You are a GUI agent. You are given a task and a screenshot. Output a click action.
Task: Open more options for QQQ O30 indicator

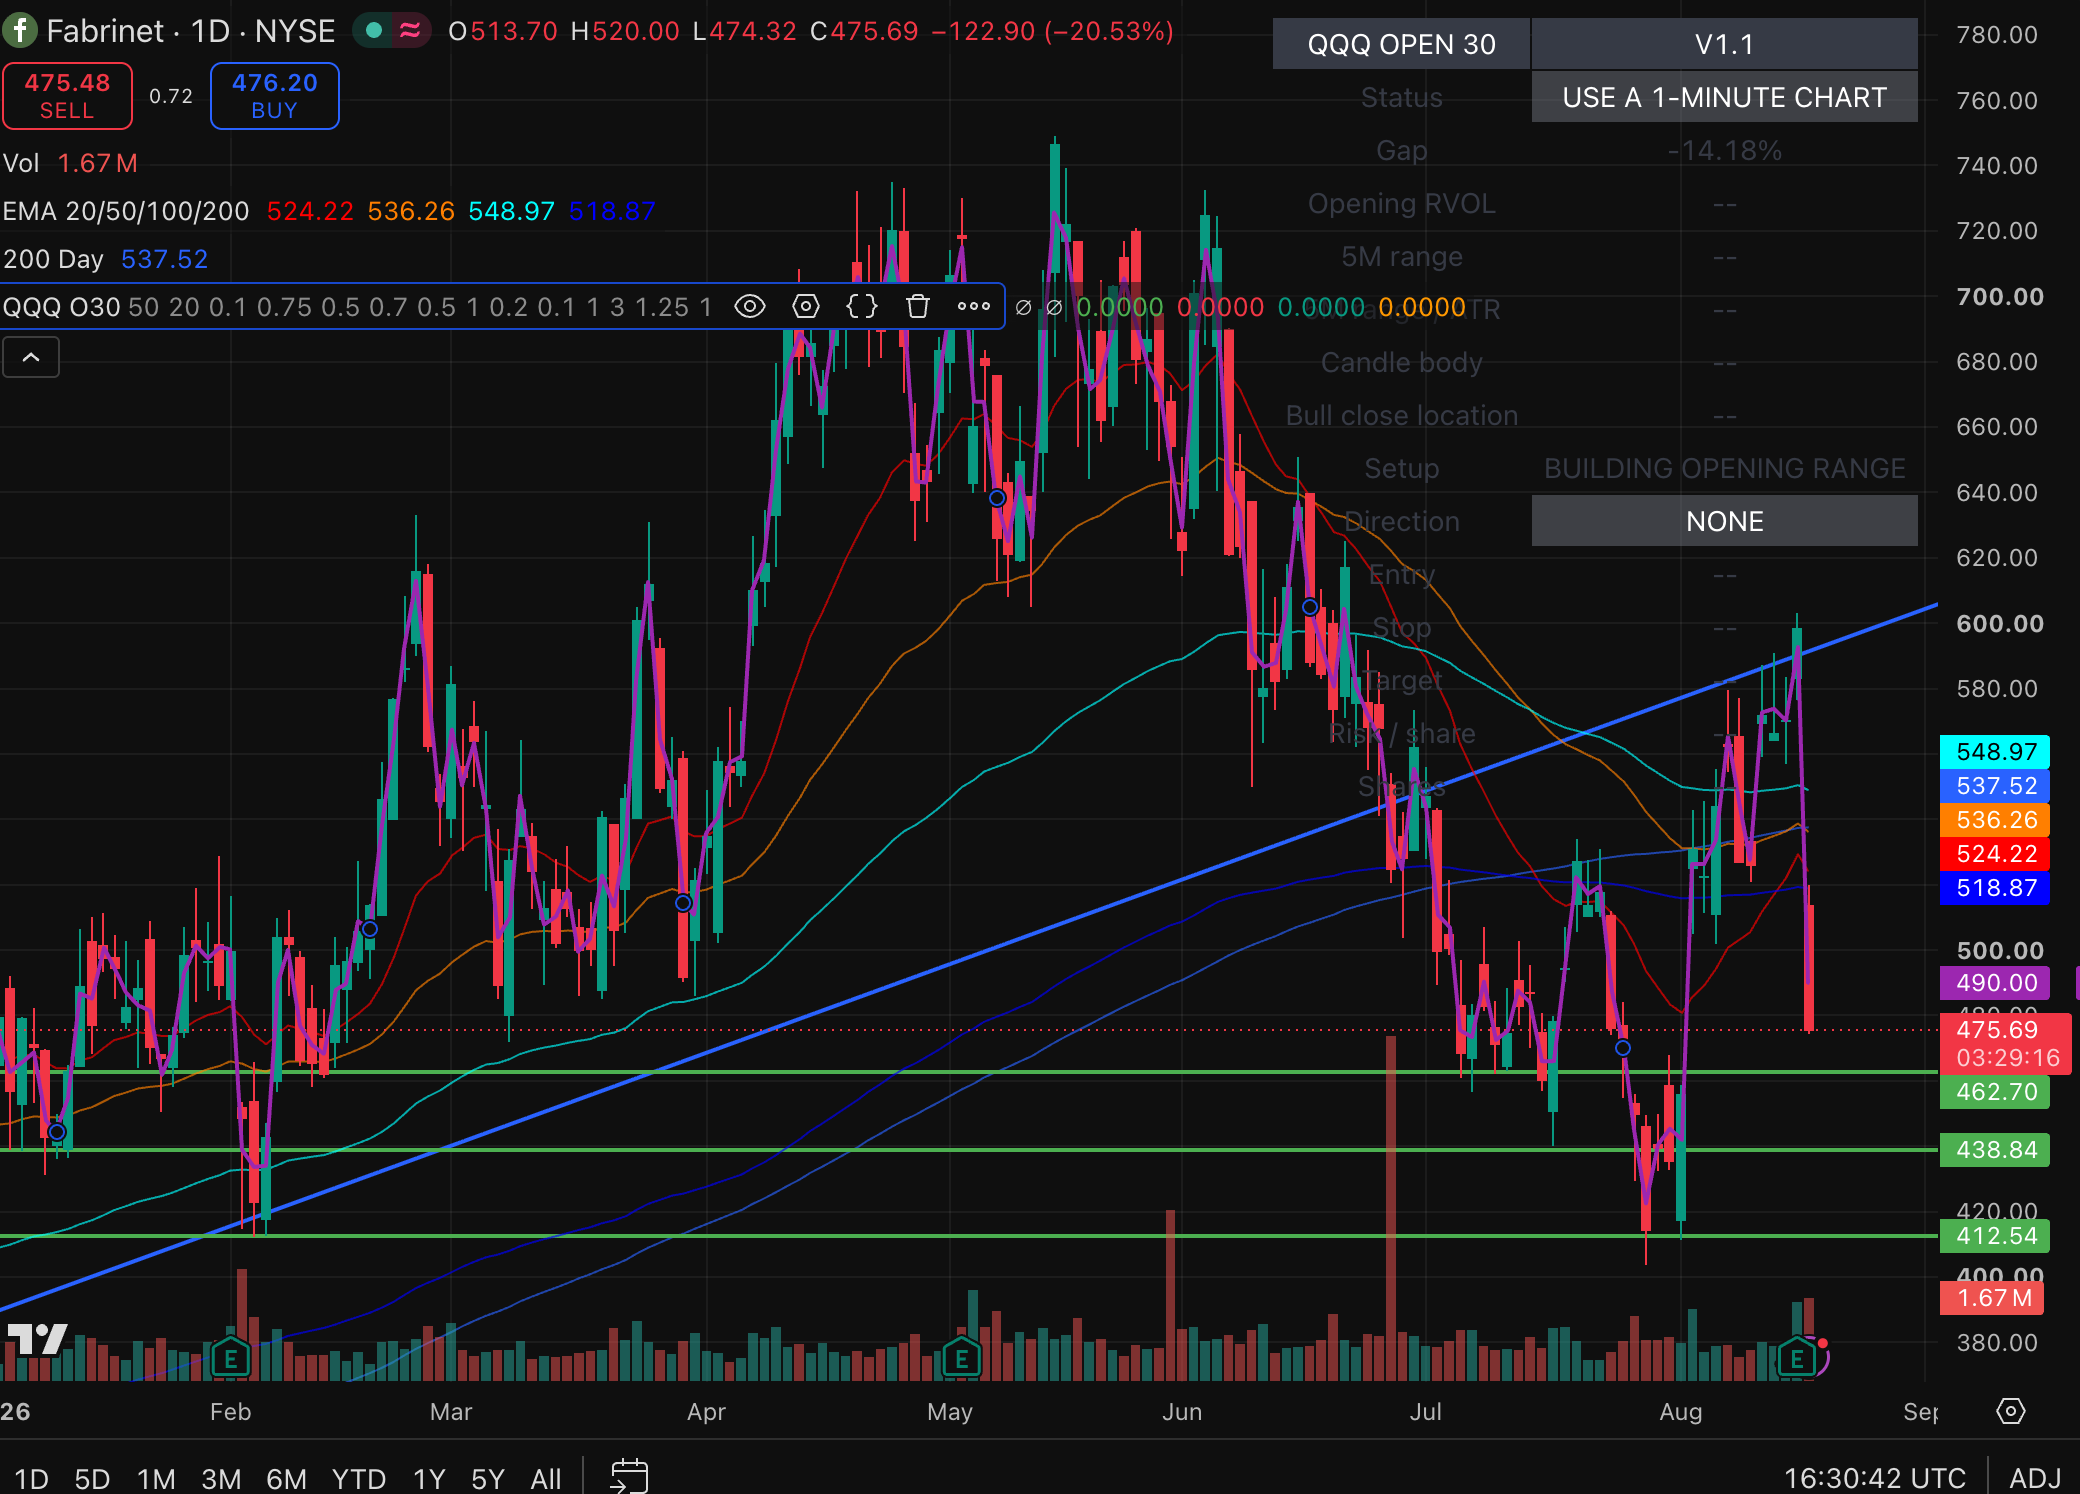pos(974,307)
